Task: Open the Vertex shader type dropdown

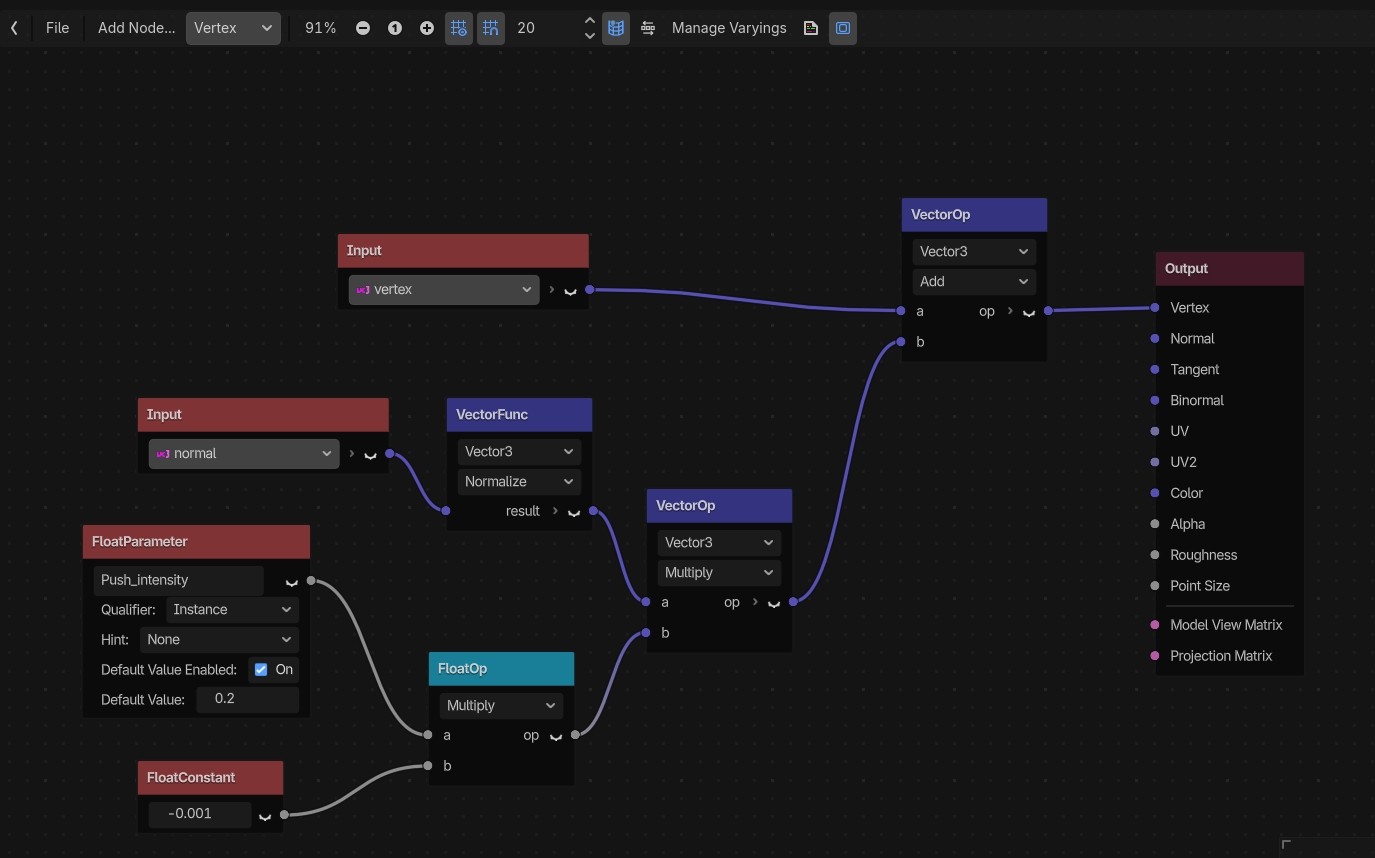Action: click(233, 28)
